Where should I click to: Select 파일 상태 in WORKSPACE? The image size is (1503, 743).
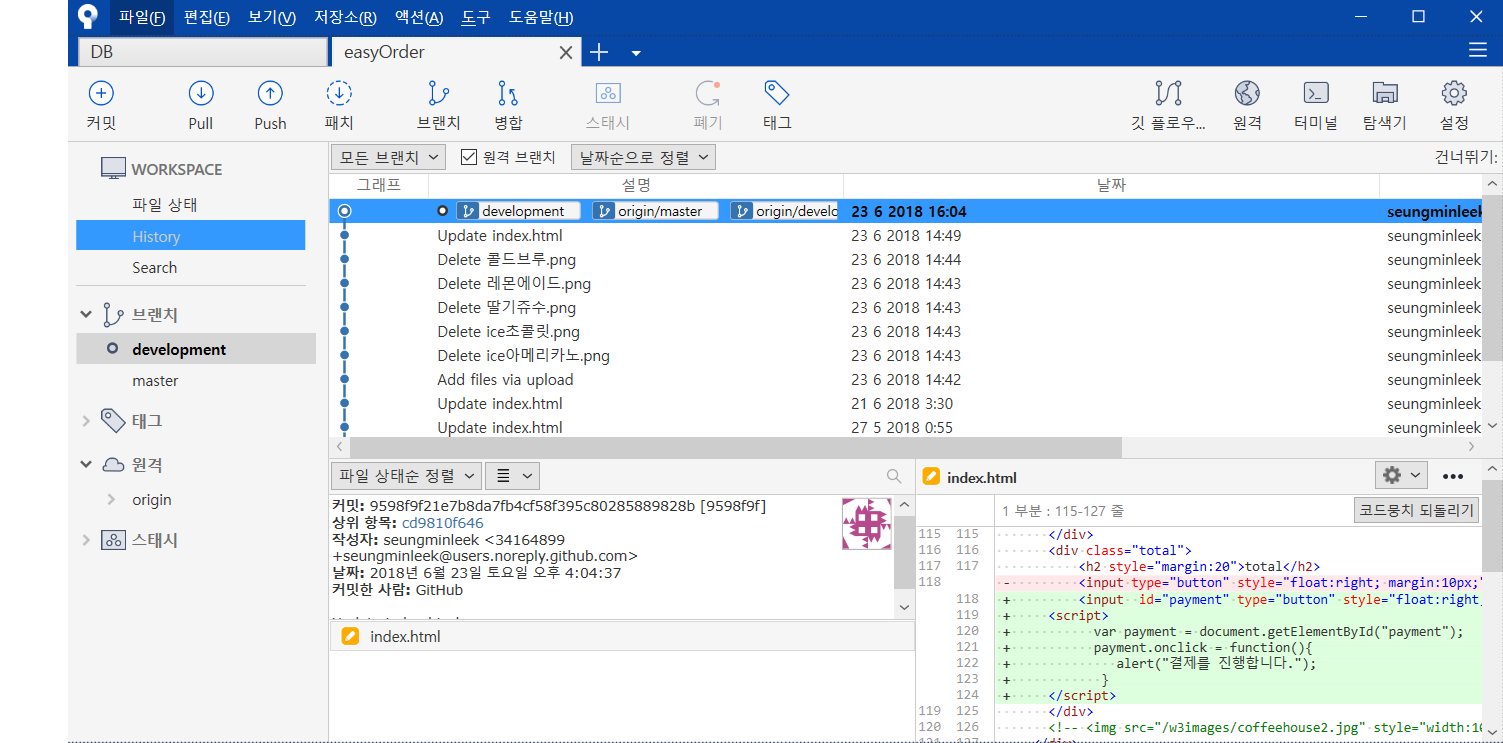[x=165, y=205]
